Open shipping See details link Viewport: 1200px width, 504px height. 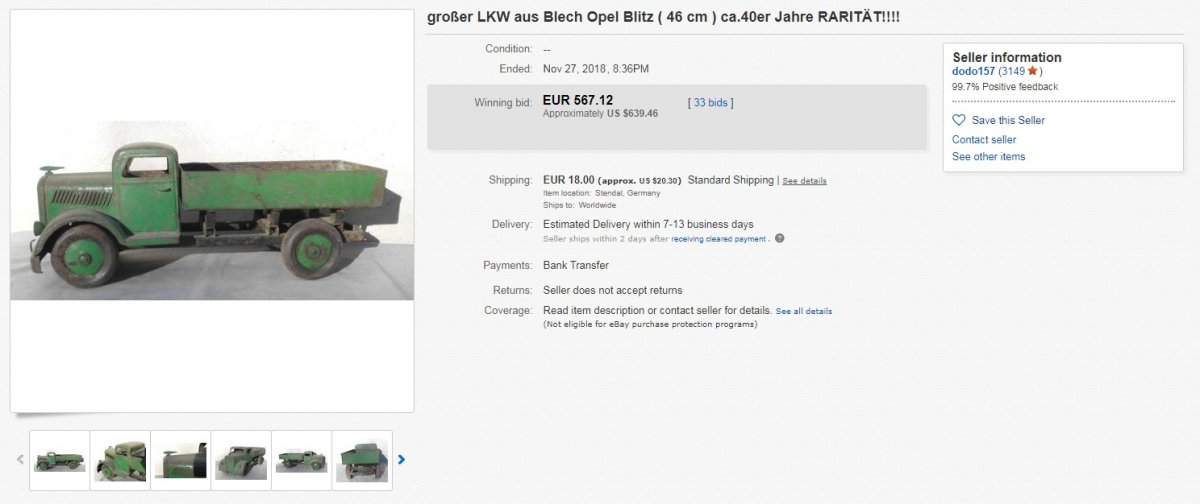[804, 181]
